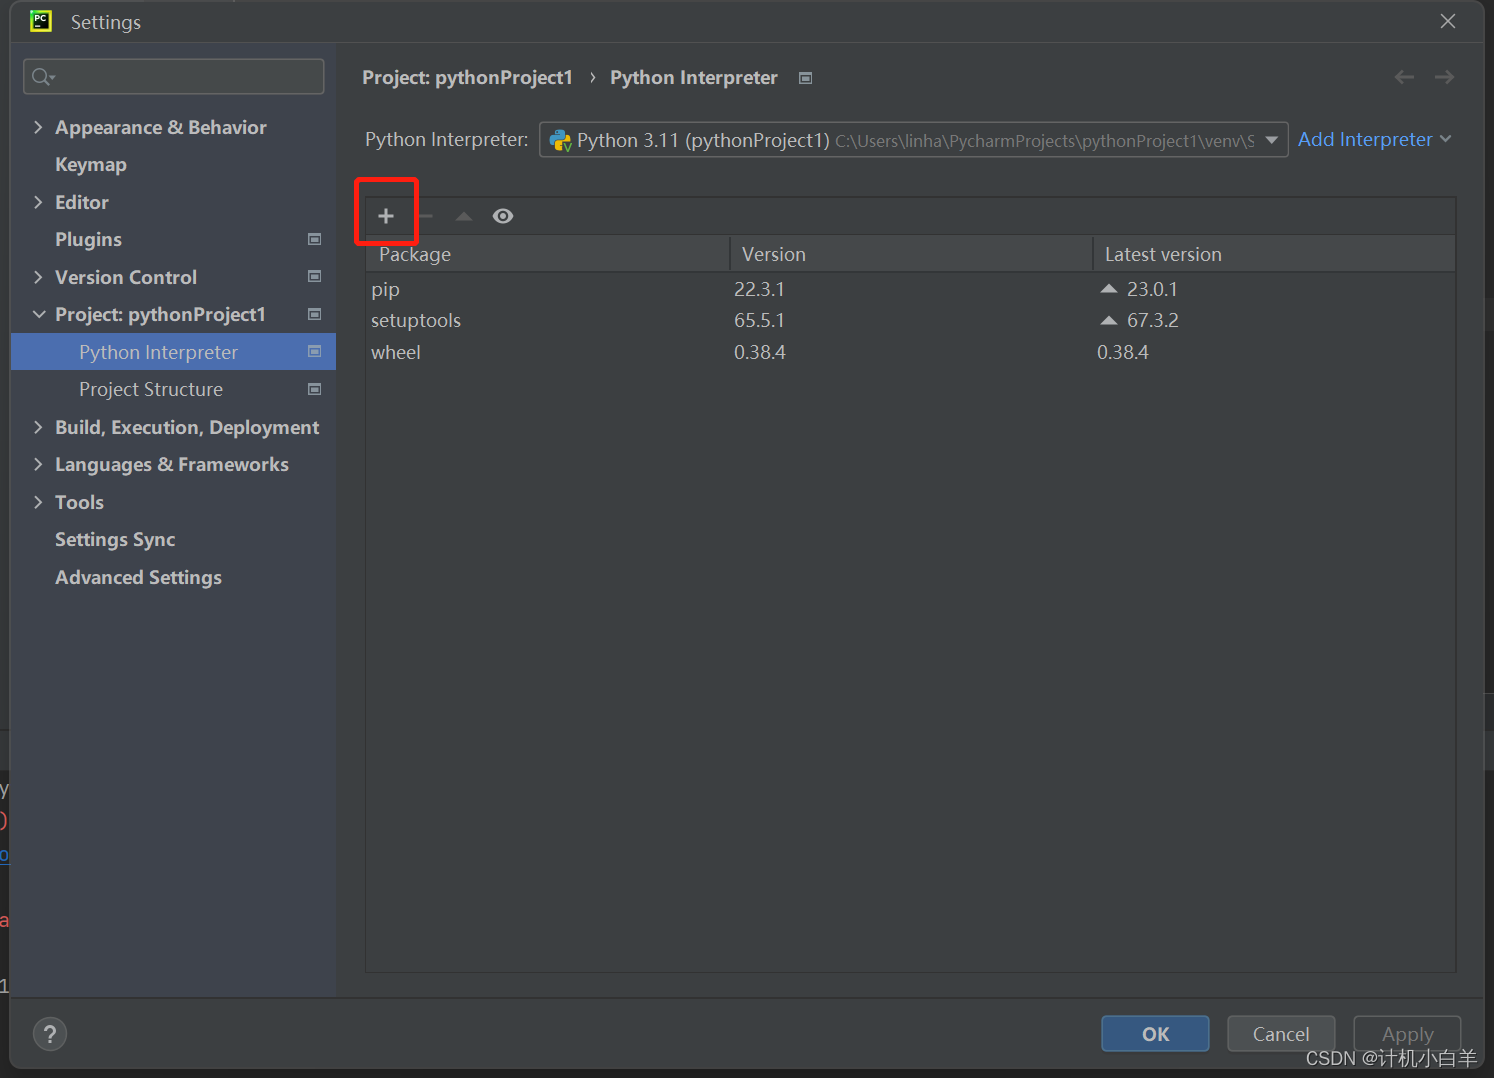Expand the Build, Execution, Deployment section
1494x1078 pixels.
pos(38,427)
